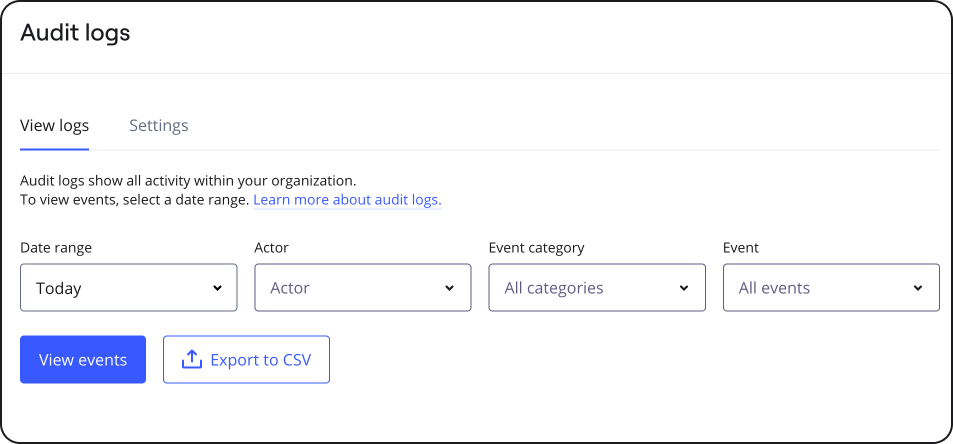The image size is (953, 444).
Task: Click the Date range field label
Action: click(x=63, y=248)
